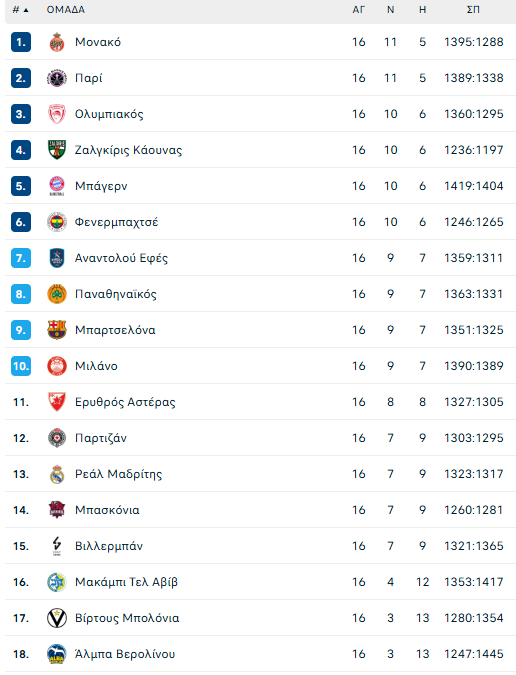Open the Παρί team link
The height and width of the screenshot is (675, 516).
tap(89, 78)
